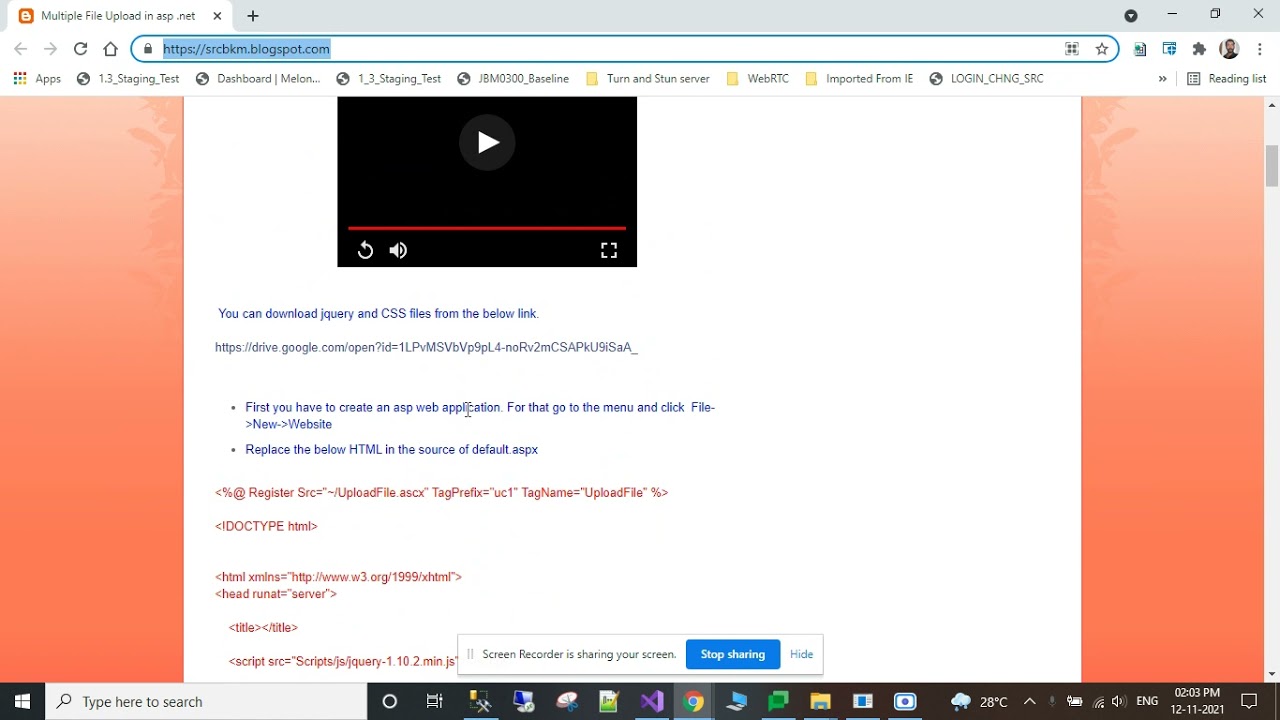Go to the browser home page

click(111, 49)
